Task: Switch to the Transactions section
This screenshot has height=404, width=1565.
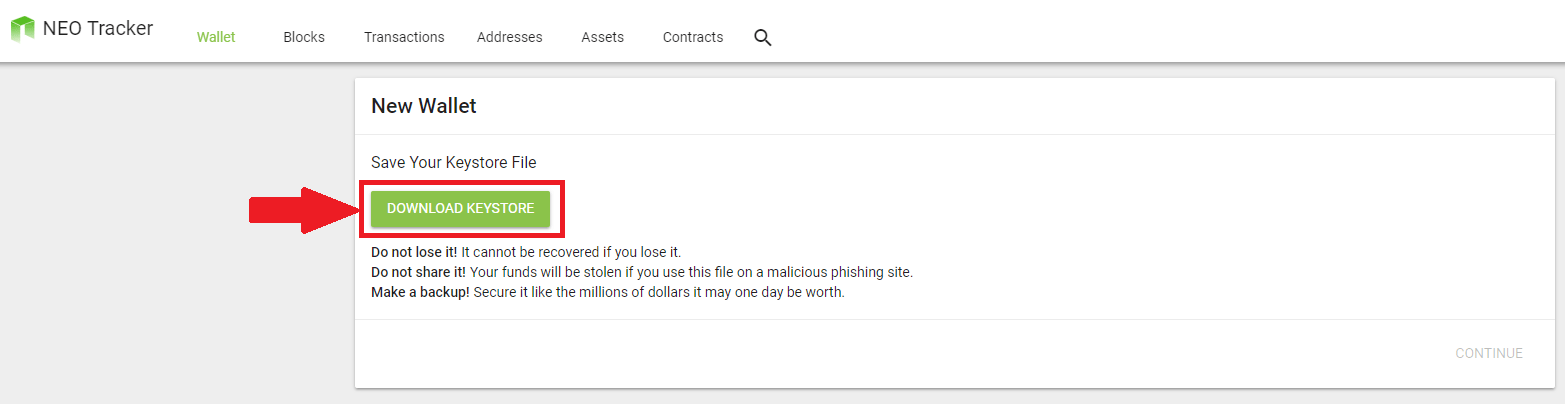Action: (404, 37)
